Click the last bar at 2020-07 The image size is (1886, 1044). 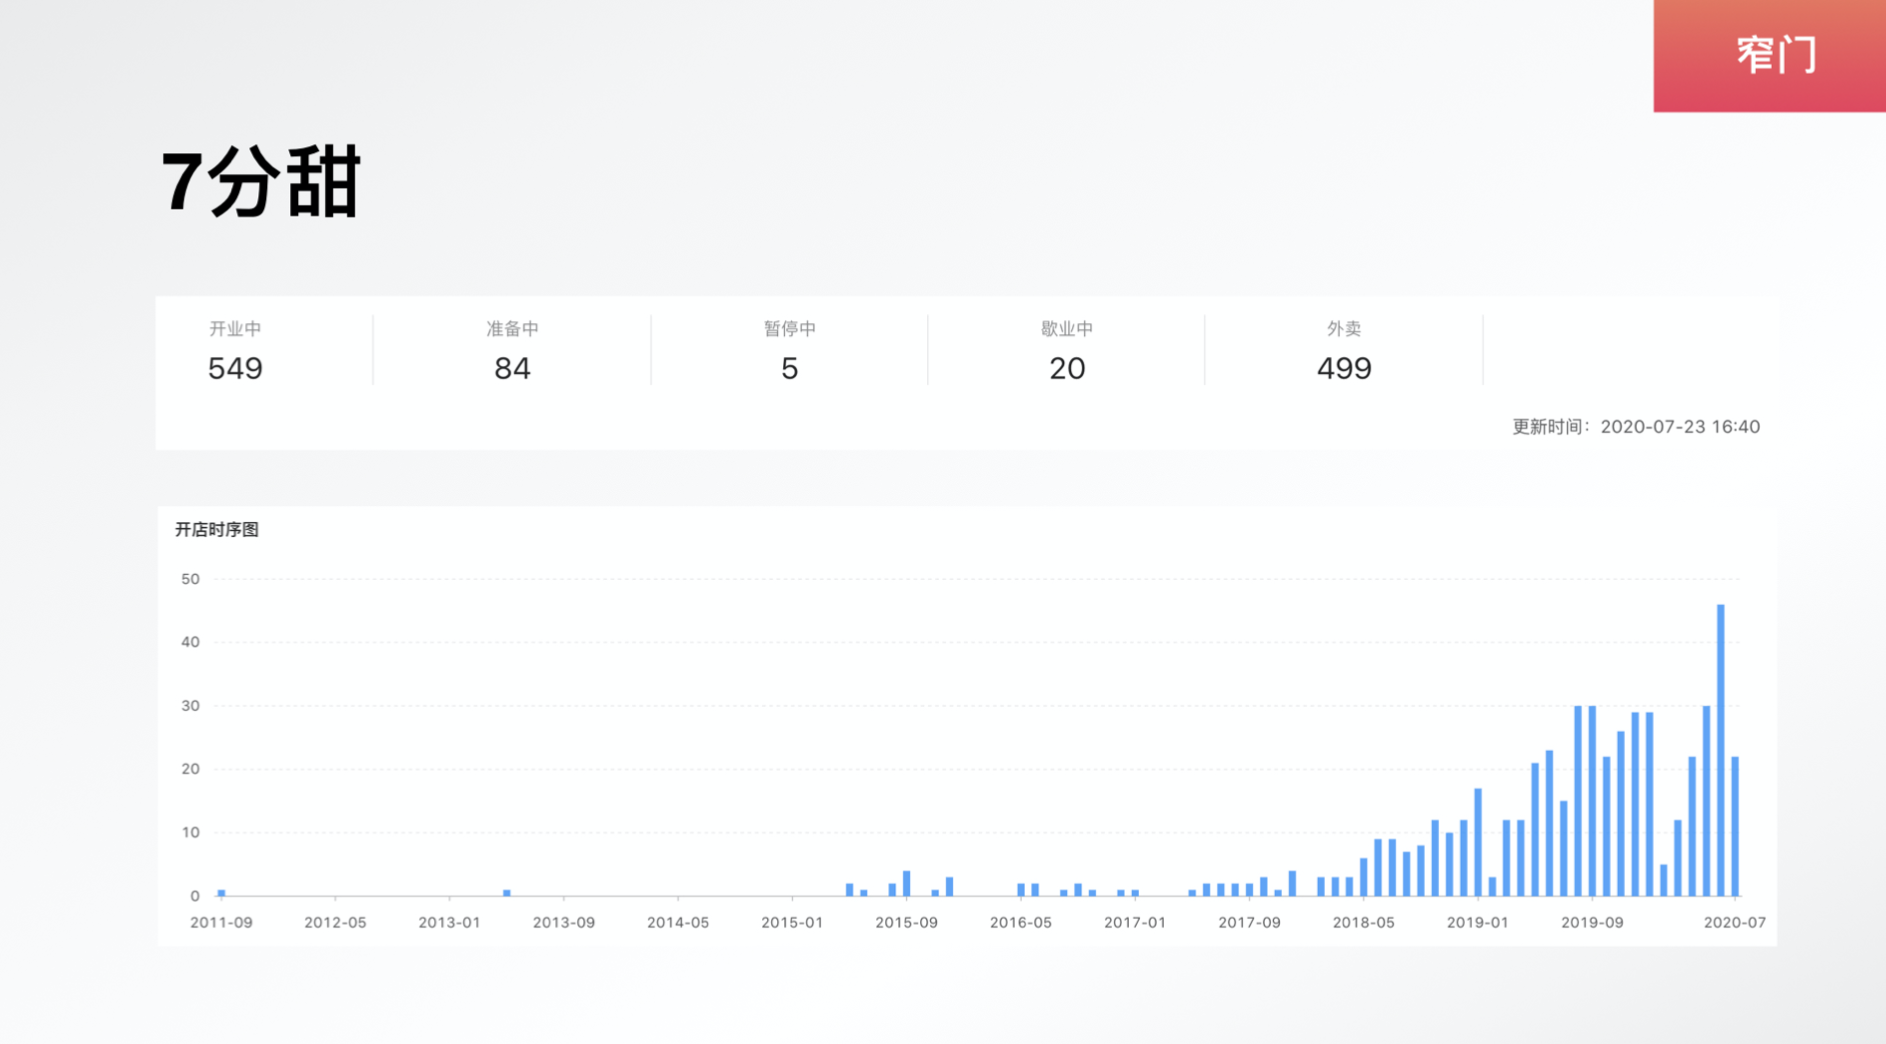pyautogui.click(x=1735, y=826)
